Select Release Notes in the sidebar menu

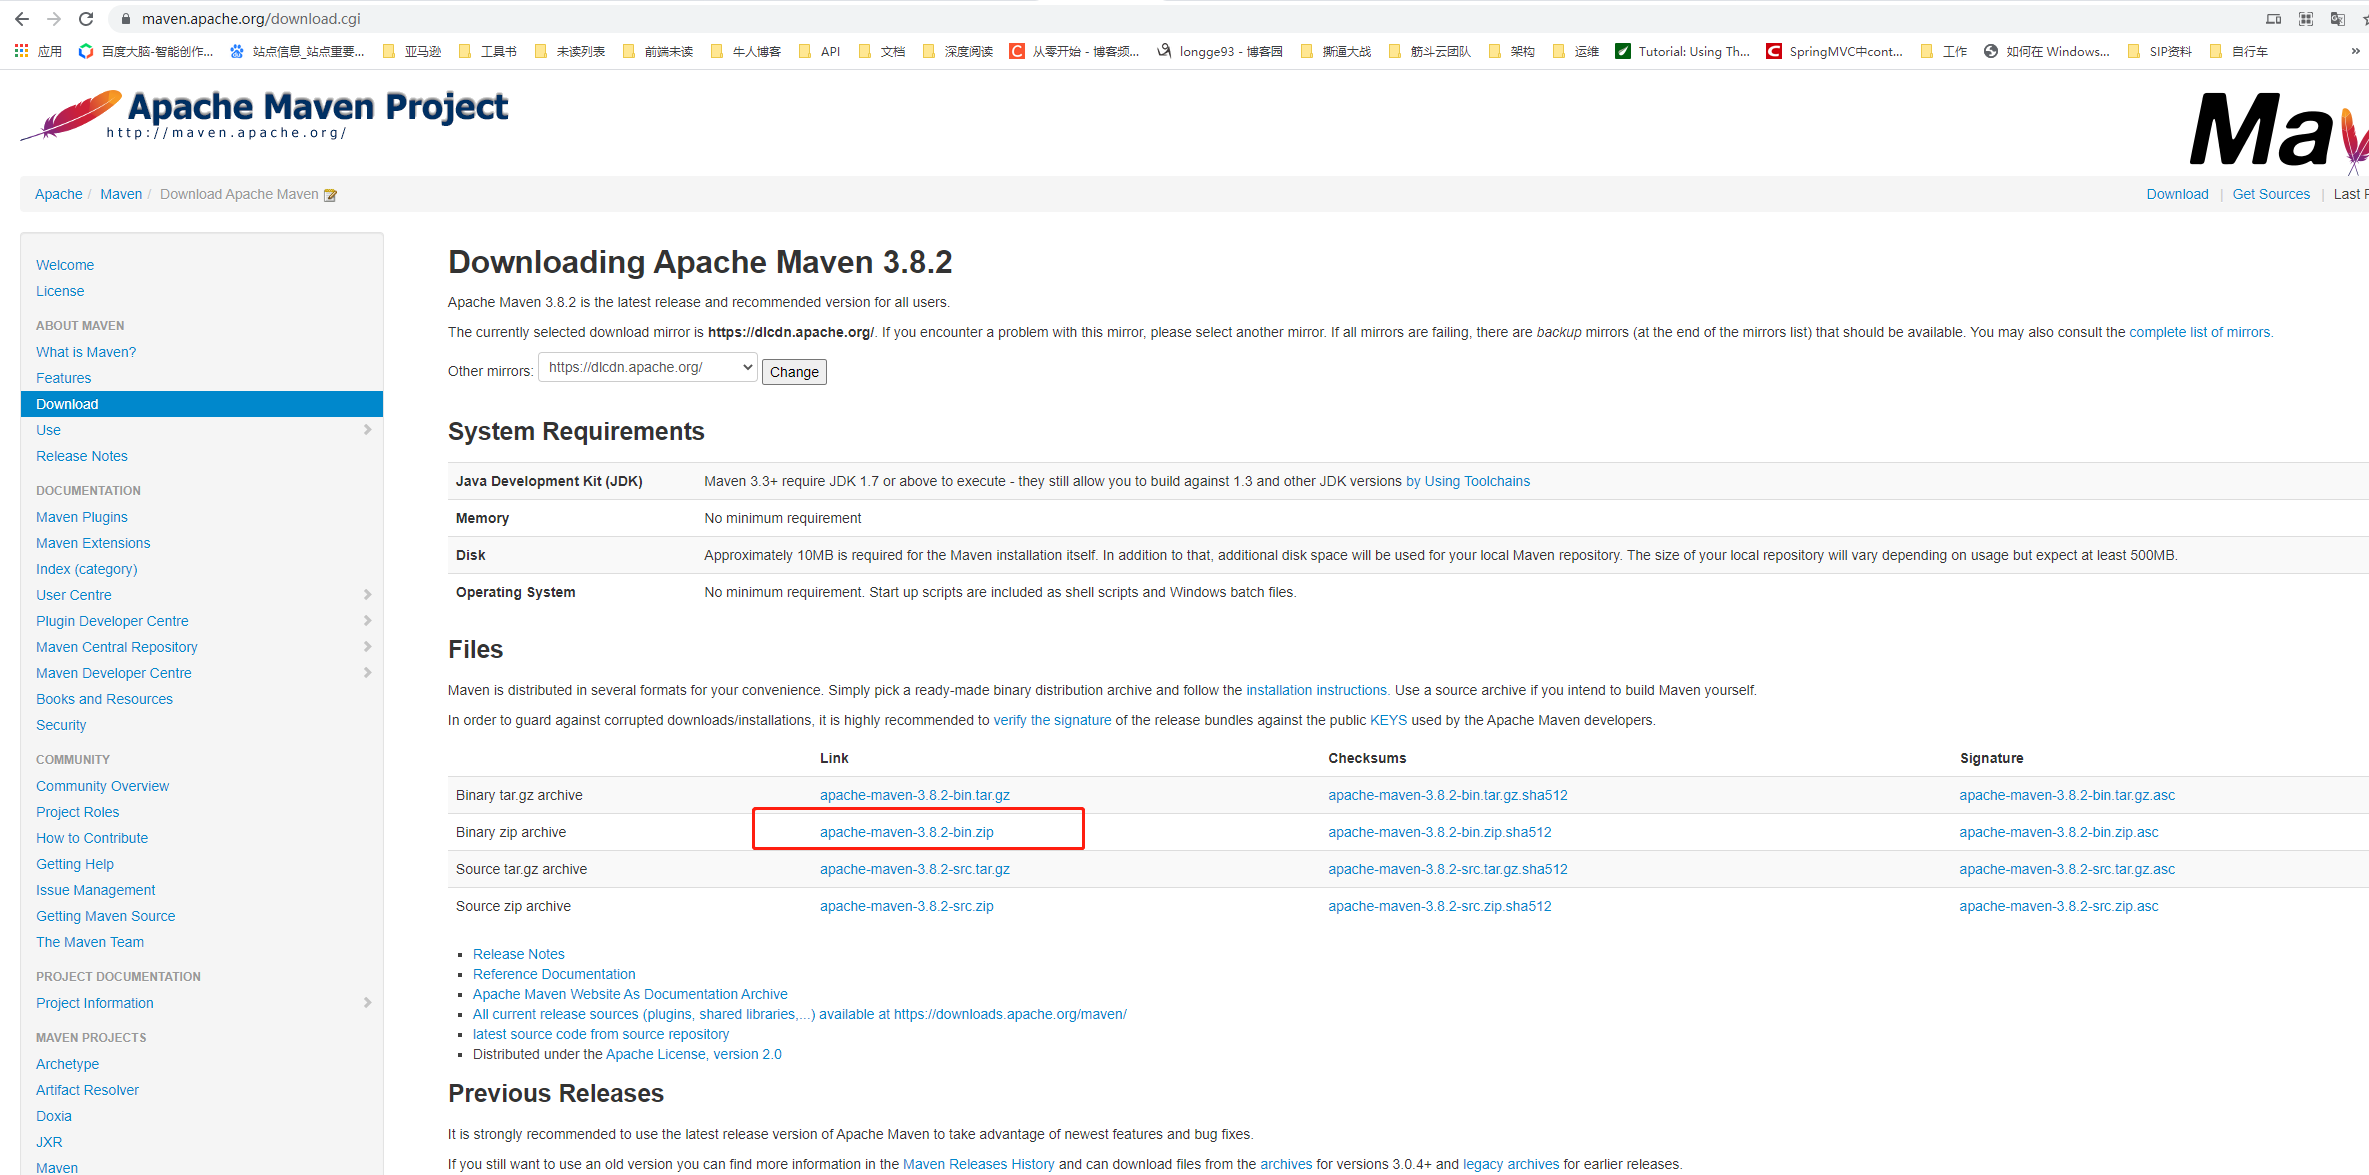[81, 456]
